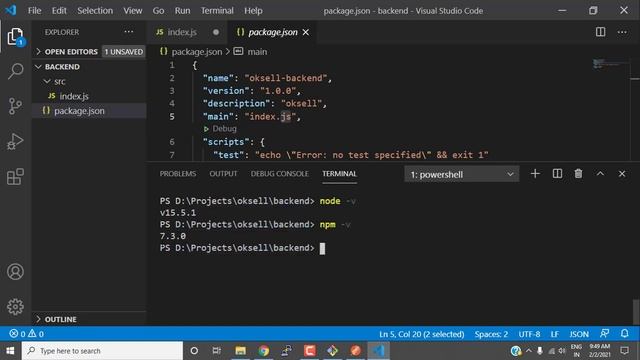The height and width of the screenshot is (360, 640).
Task: Split the editor to the right
Action: click(600, 32)
